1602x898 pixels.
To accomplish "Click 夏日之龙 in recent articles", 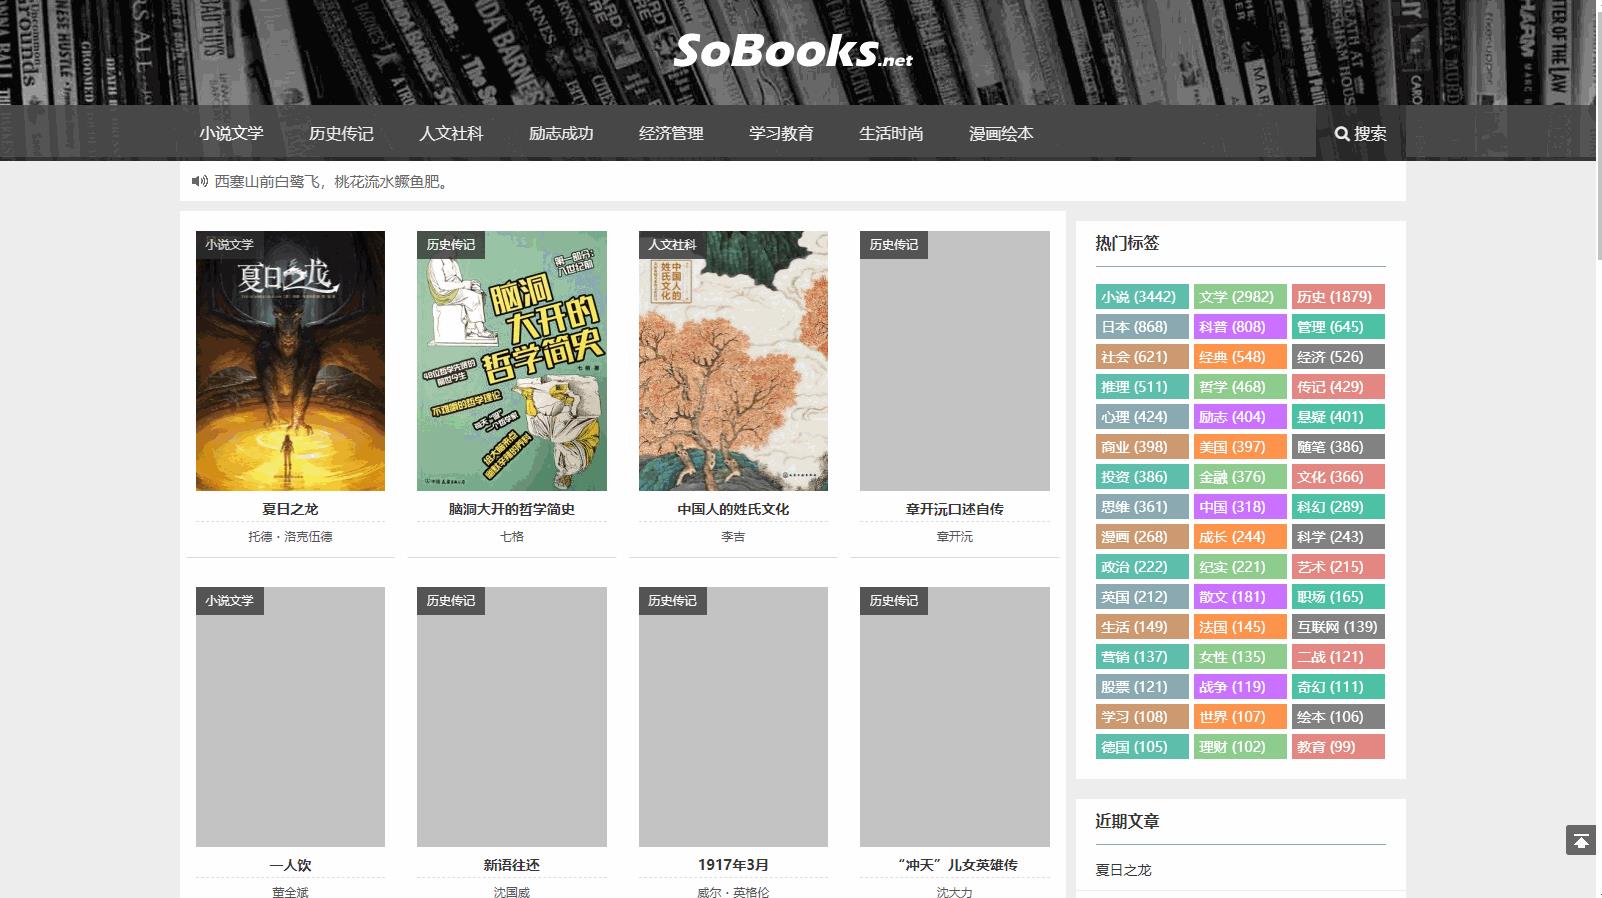I will point(1123,870).
